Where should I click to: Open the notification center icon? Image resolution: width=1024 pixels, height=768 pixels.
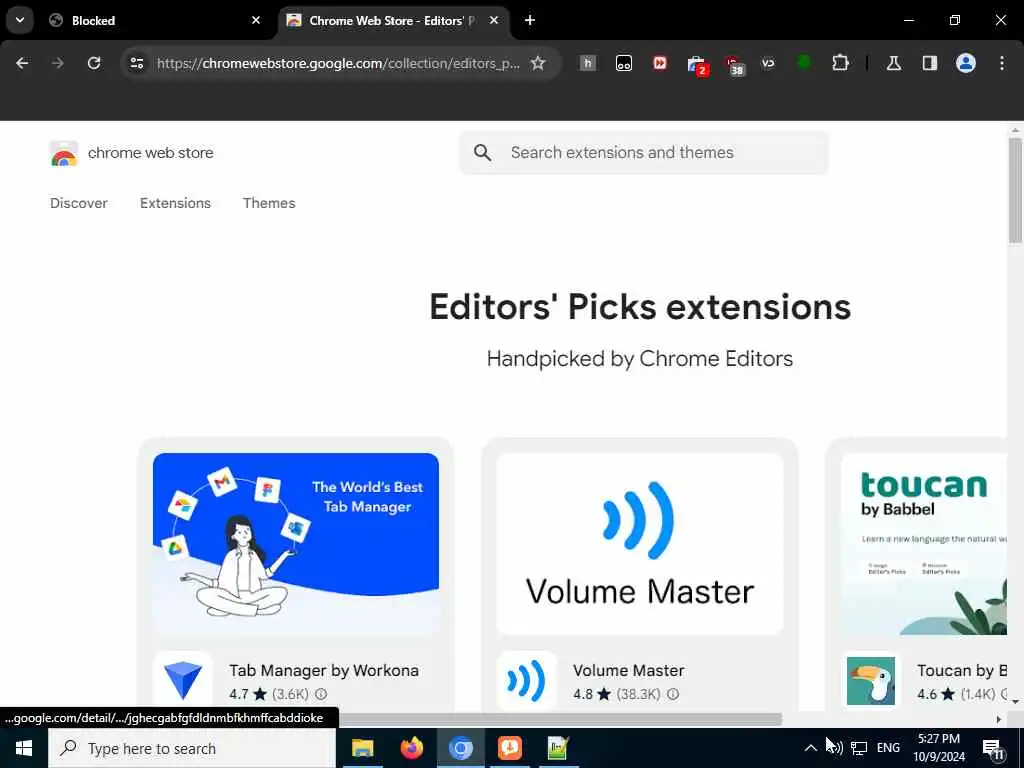tap(993, 750)
